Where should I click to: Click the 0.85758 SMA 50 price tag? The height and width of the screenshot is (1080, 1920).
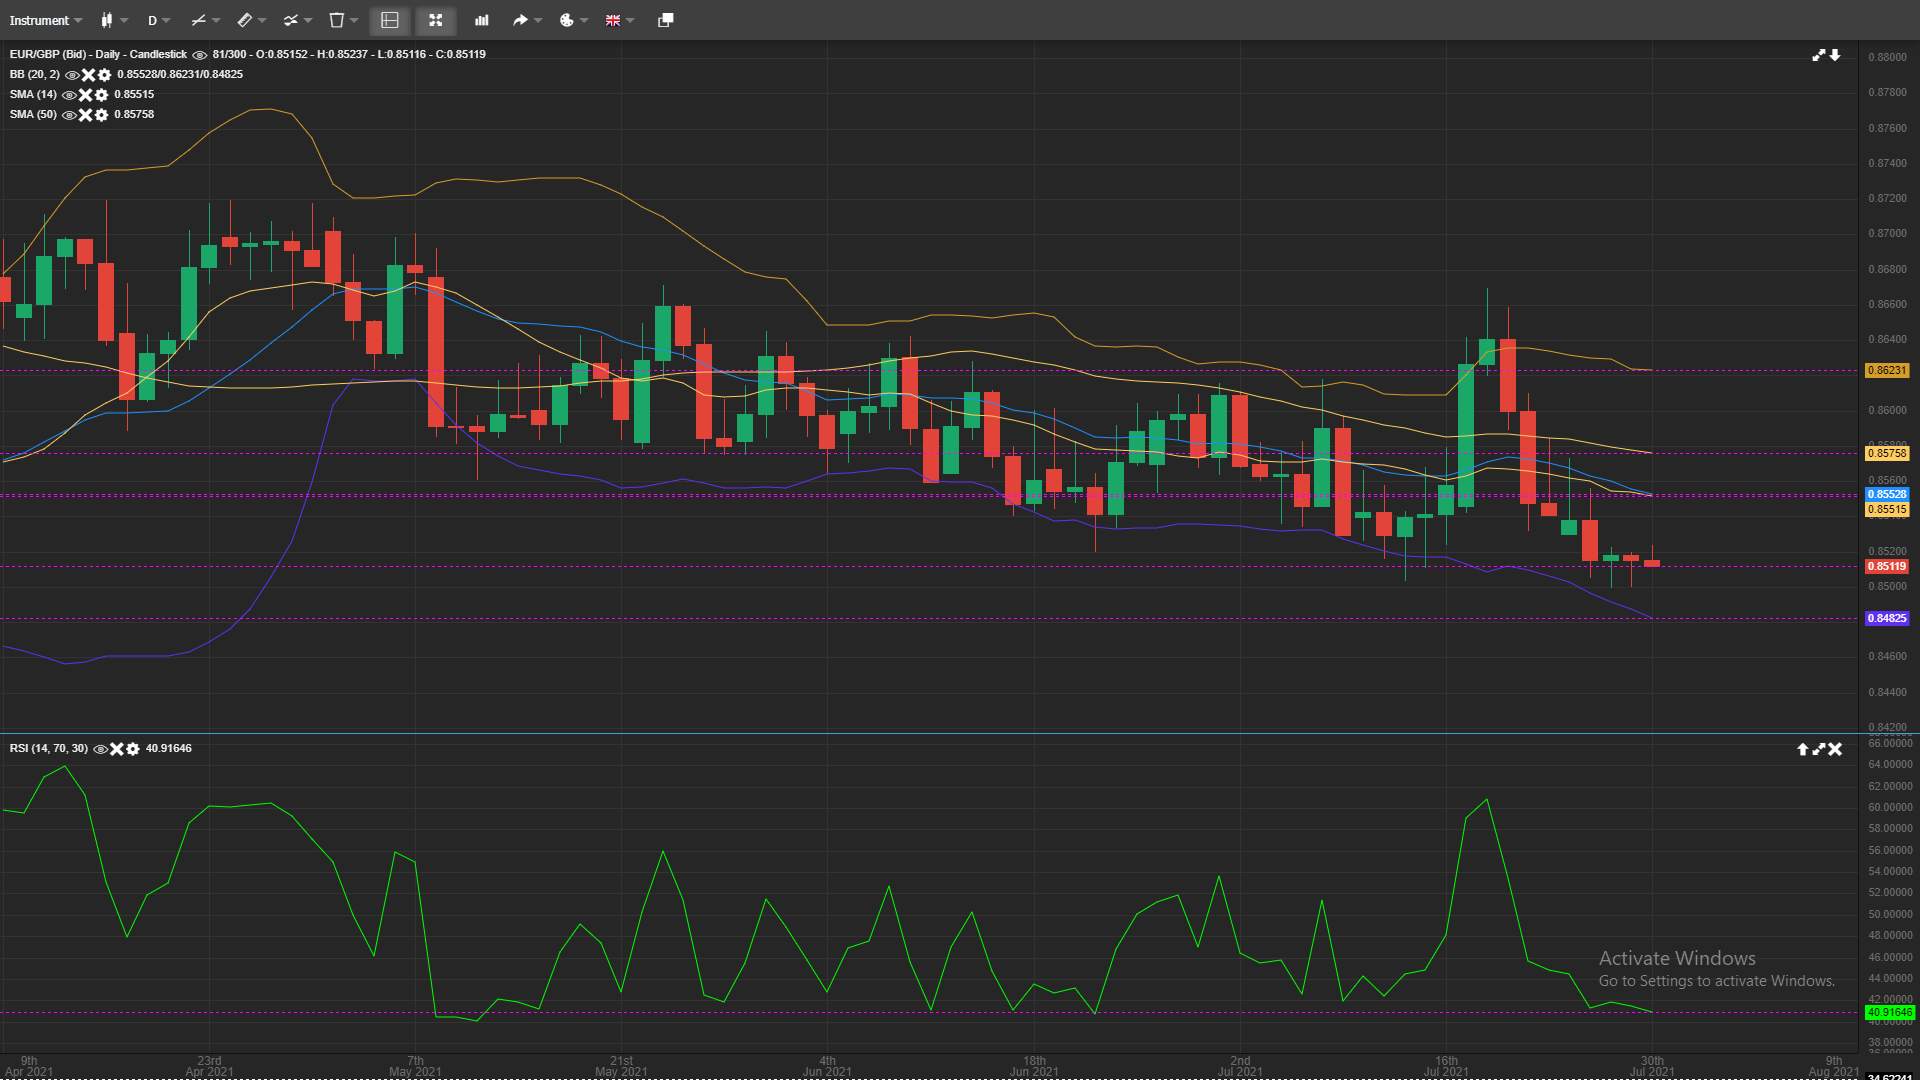tap(1887, 453)
